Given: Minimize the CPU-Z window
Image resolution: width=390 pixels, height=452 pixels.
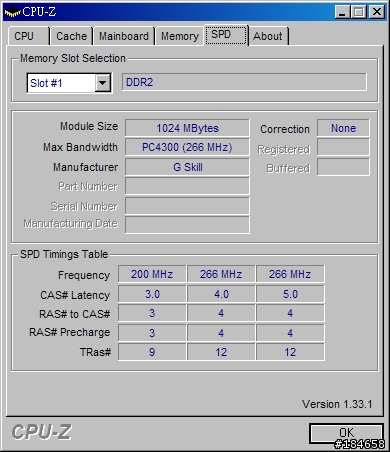Looking at the screenshot, I should [342, 12].
